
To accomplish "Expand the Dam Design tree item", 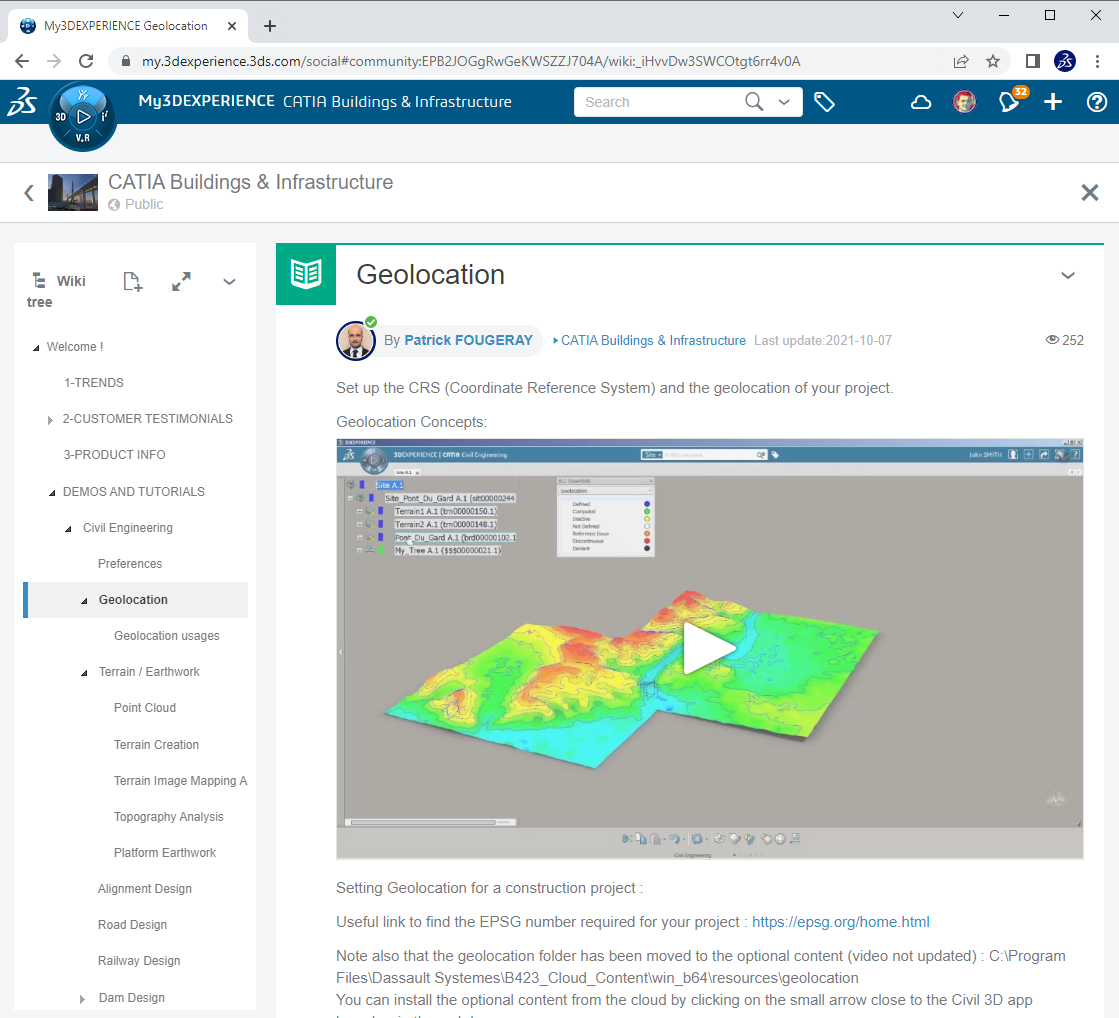I will [81, 997].
